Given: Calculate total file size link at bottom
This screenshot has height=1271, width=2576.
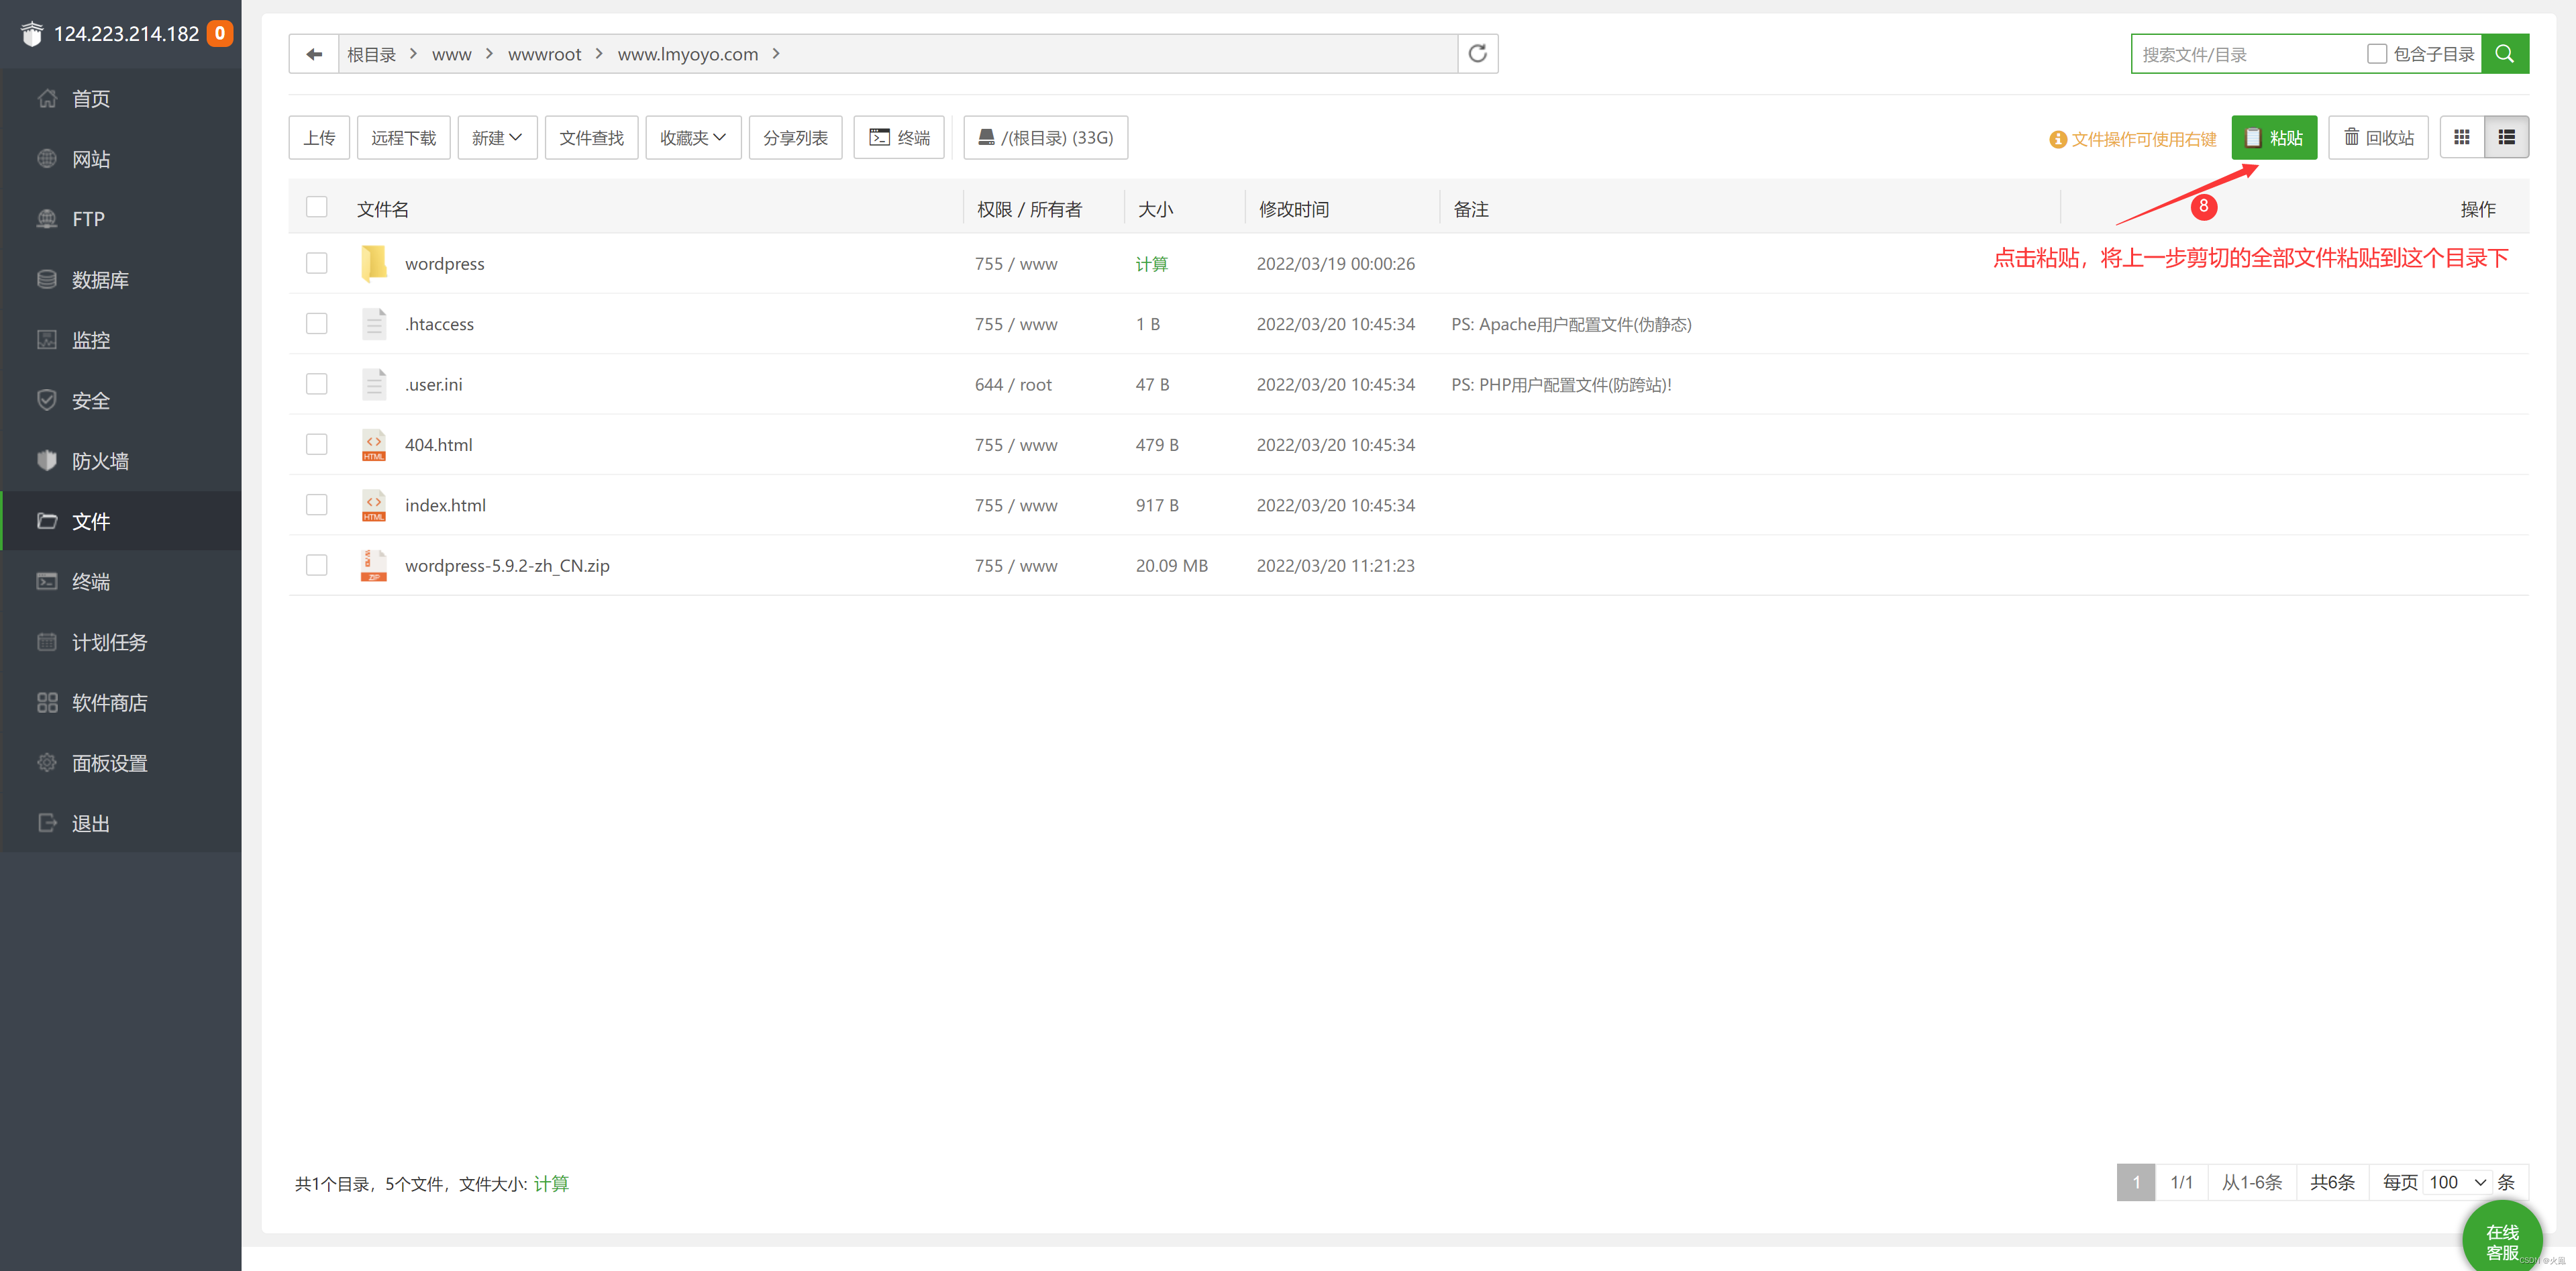Looking at the screenshot, I should [x=551, y=1184].
